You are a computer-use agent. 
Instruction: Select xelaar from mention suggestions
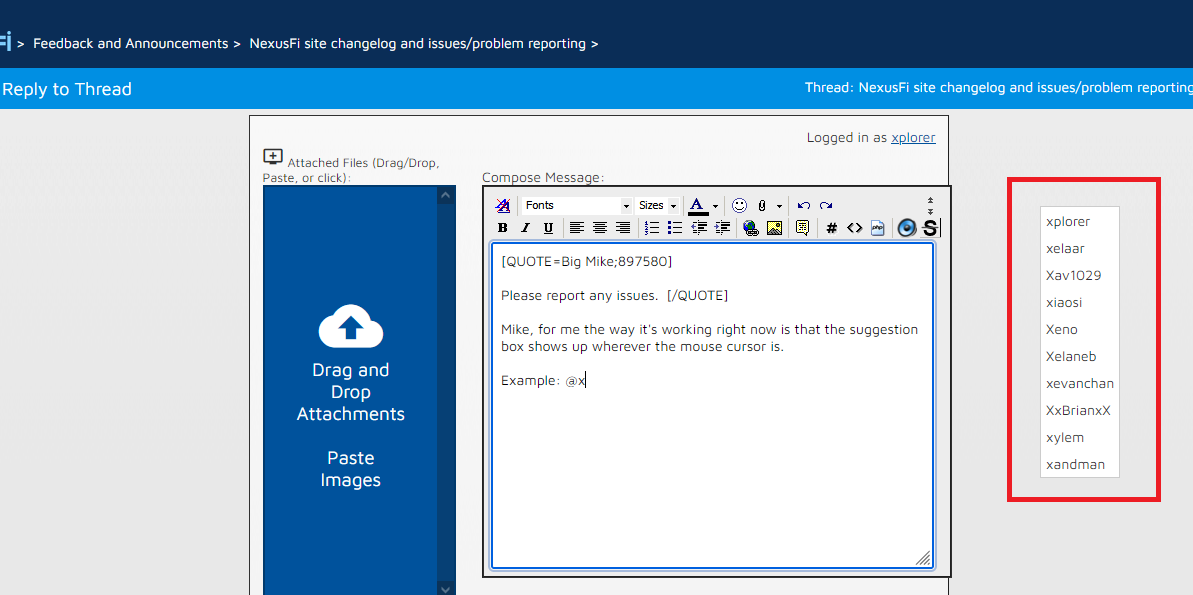tap(1080, 248)
